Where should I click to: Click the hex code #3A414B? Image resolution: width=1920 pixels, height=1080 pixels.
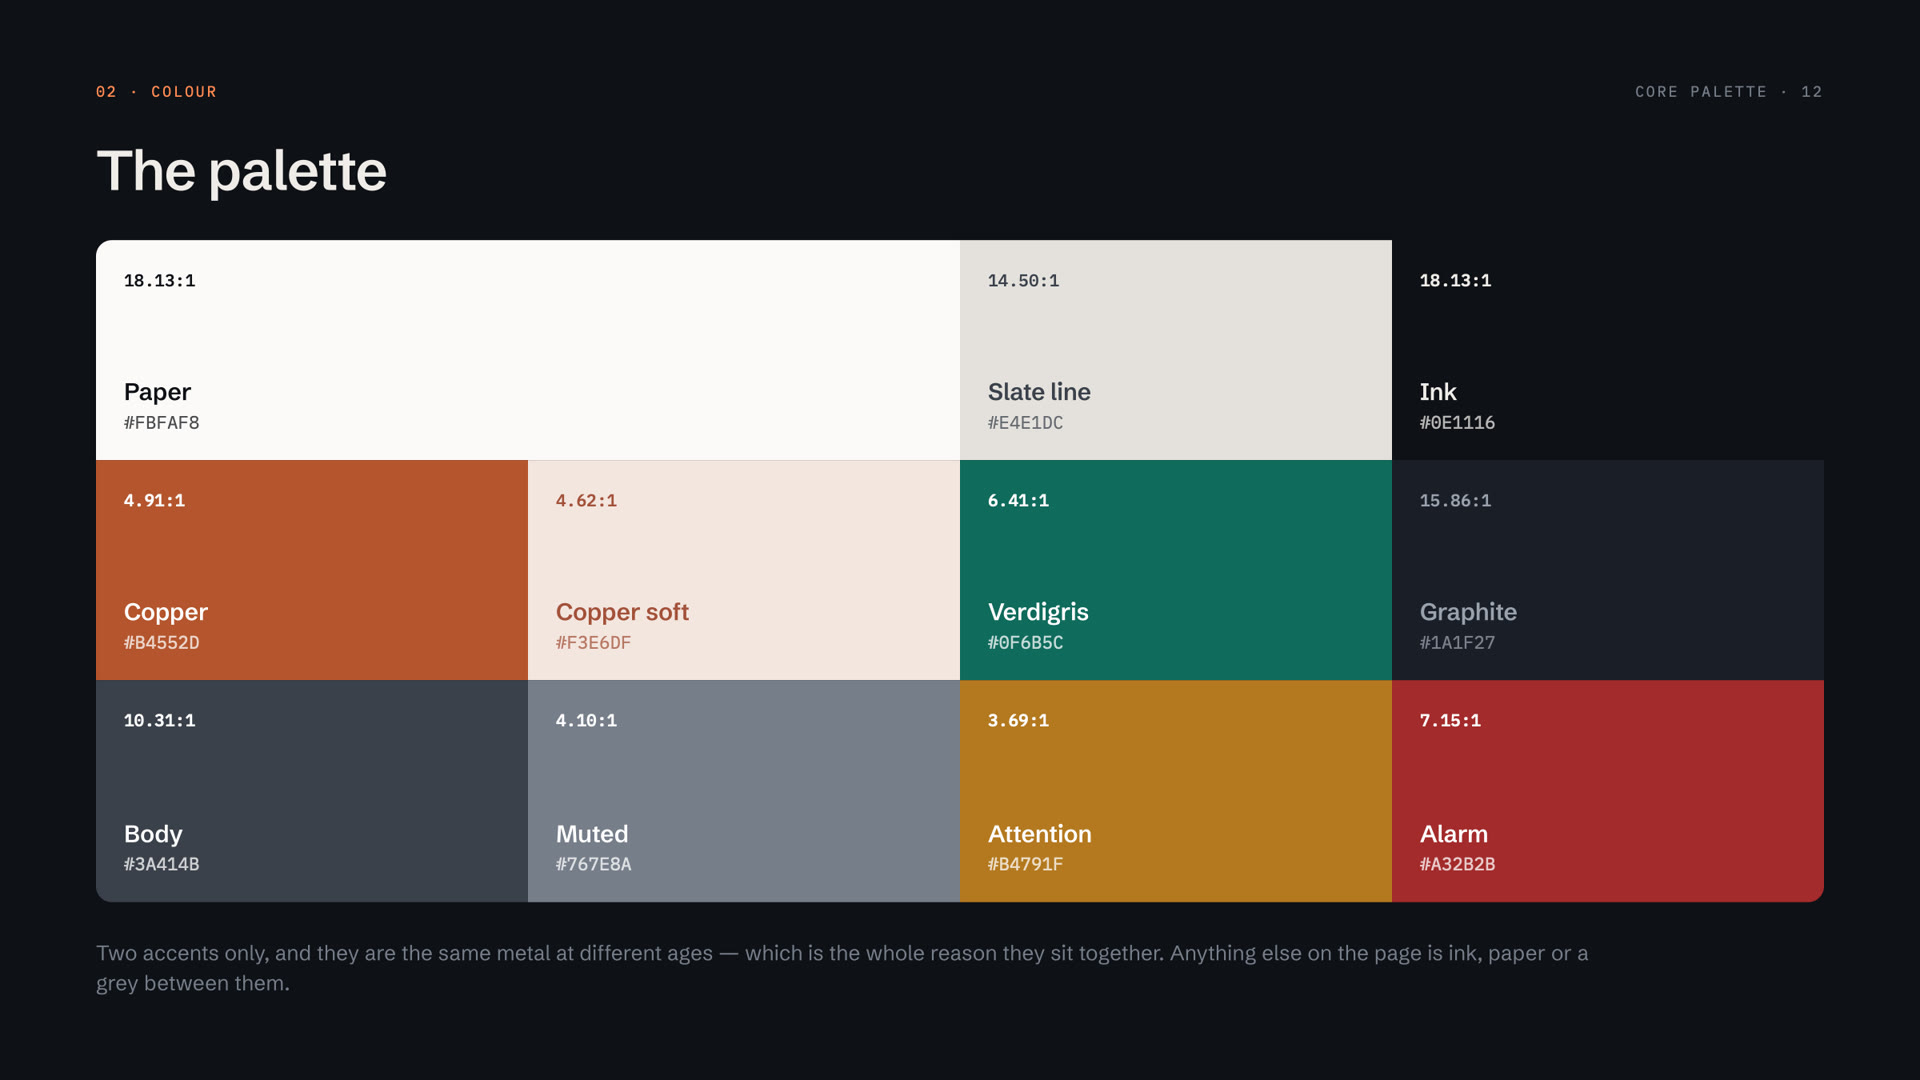point(161,864)
